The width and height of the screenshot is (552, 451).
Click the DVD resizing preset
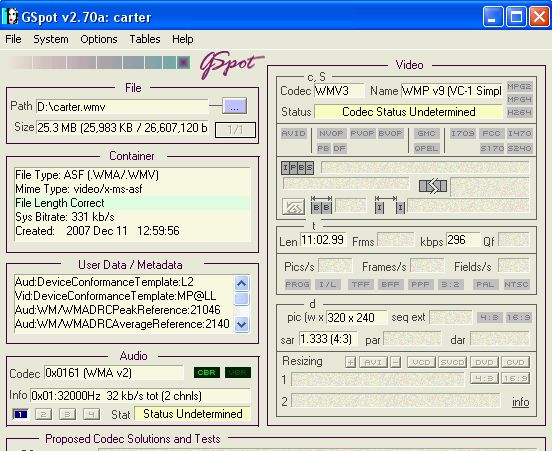pyautogui.click(x=484, y=362)
